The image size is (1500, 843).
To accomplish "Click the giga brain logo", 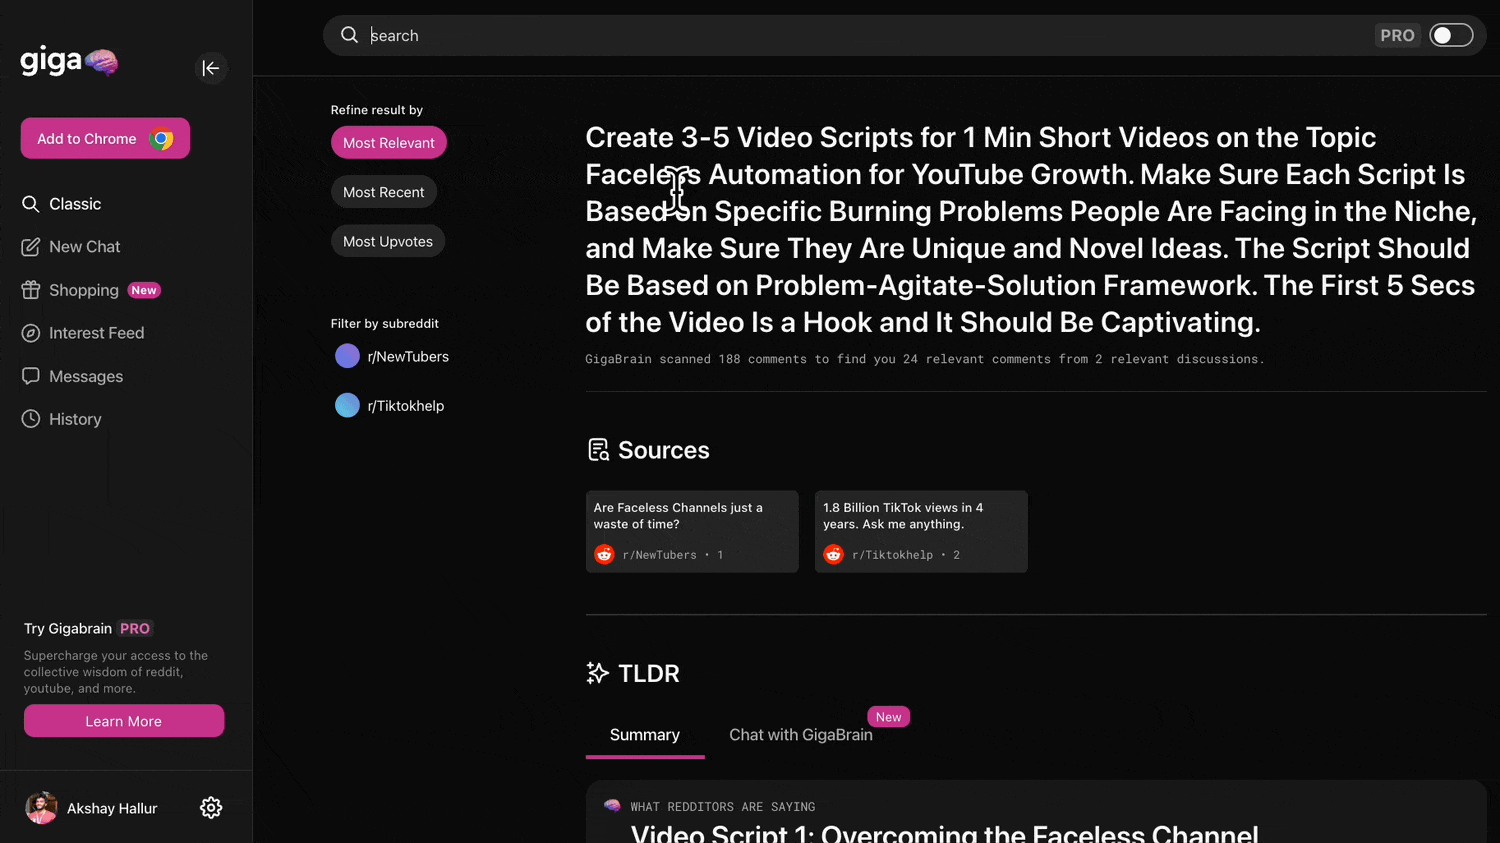I will 69,62.
